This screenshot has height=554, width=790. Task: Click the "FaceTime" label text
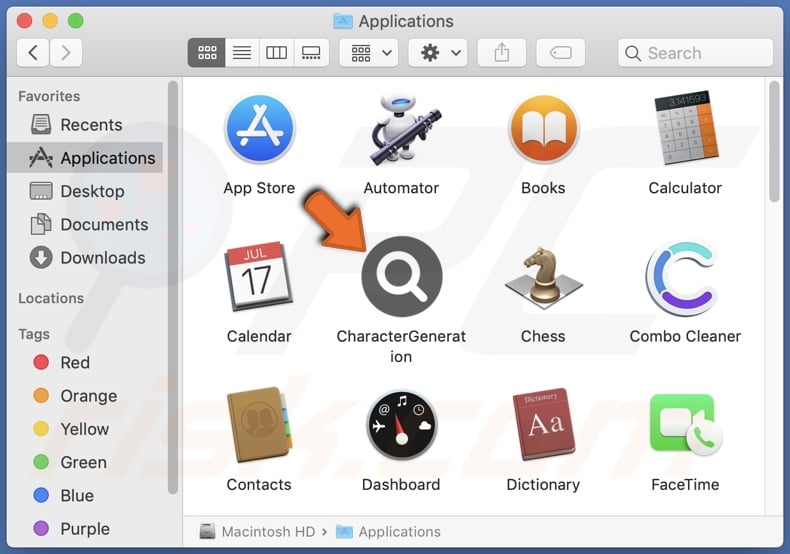coord(685,484)
